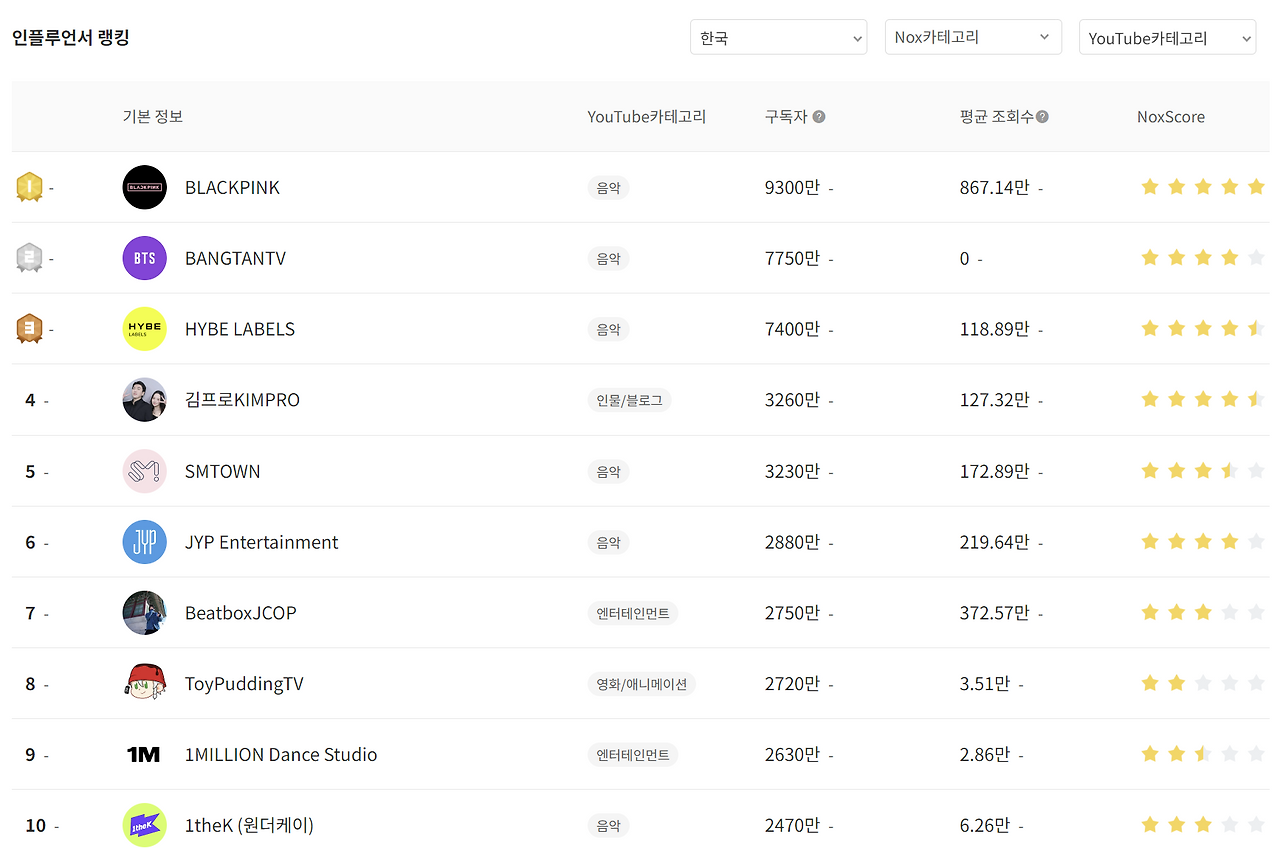Click the gold rank 1 medal icon

(29, 187)
